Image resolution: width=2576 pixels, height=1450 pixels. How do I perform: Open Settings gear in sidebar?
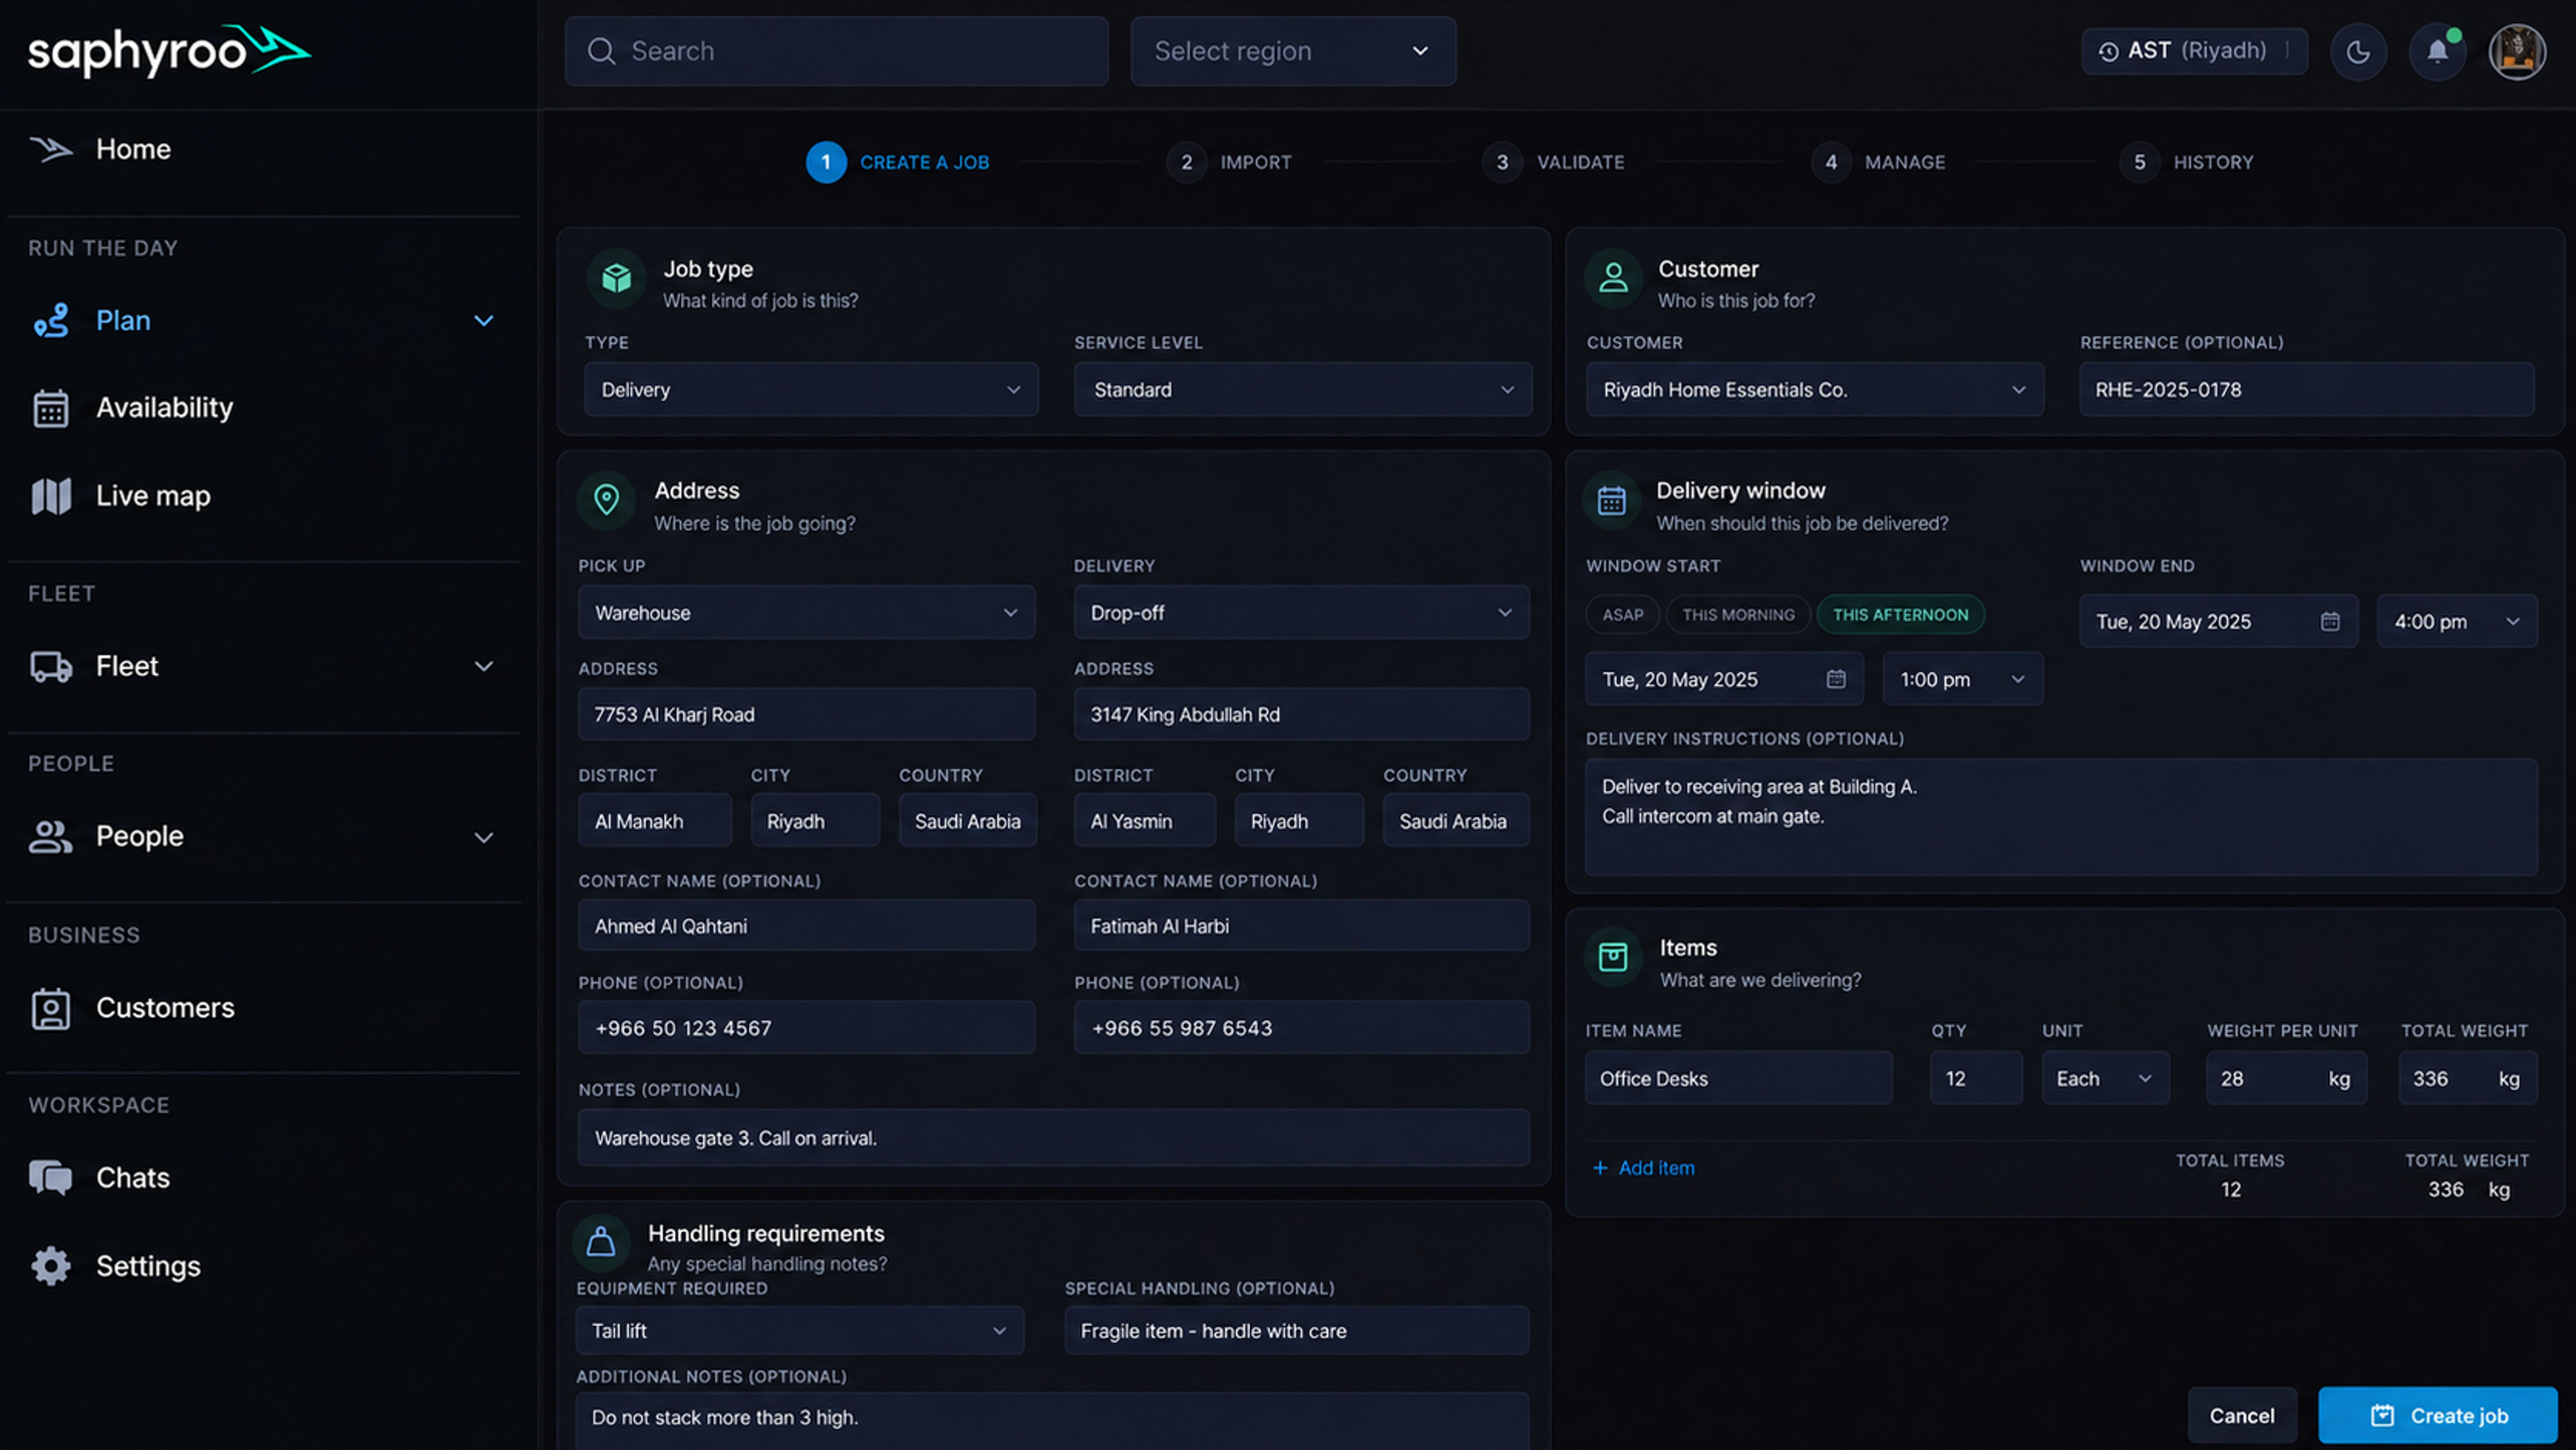[x=50, y=1266]
